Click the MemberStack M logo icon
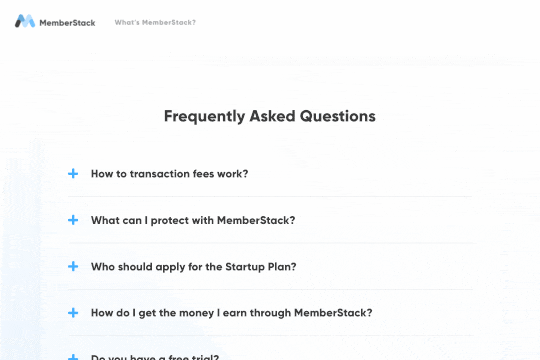 tap(25, 21)
